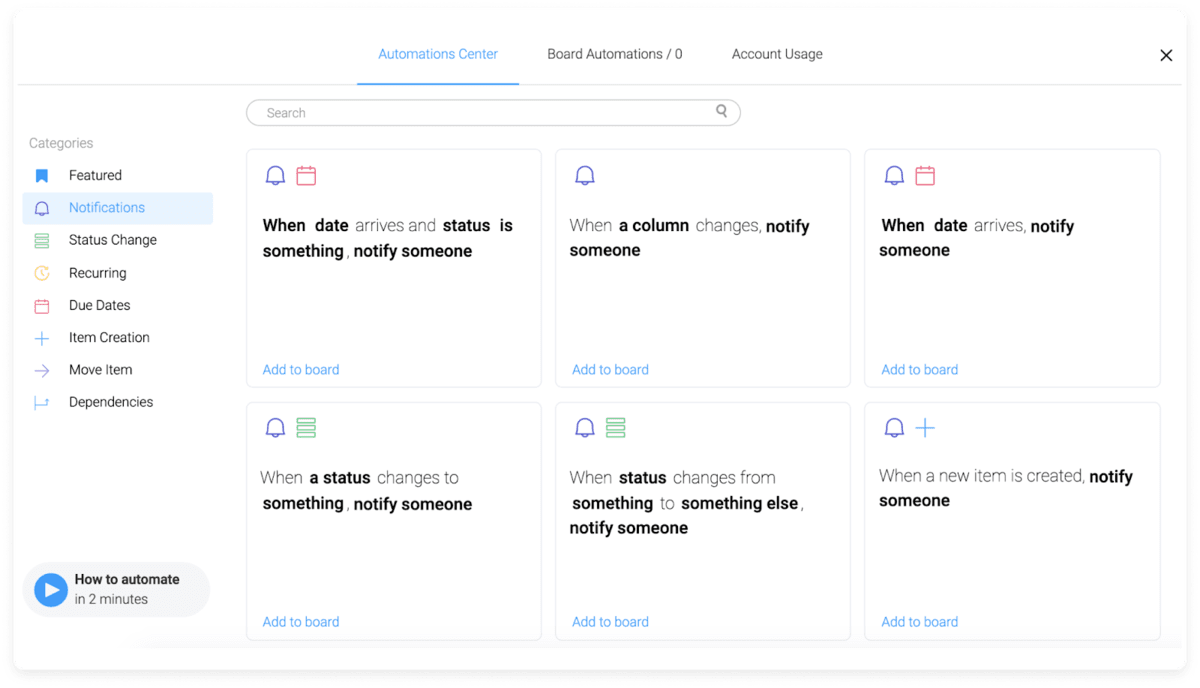Add 'new item is created' automation to board
The height and width of the screenshot is (688, 1200).
919,622
